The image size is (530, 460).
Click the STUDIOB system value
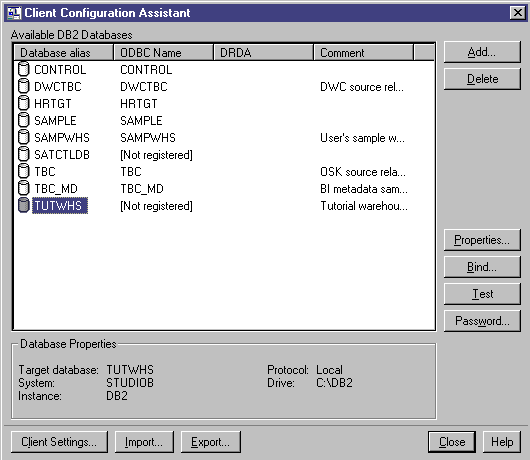(130, 383)
